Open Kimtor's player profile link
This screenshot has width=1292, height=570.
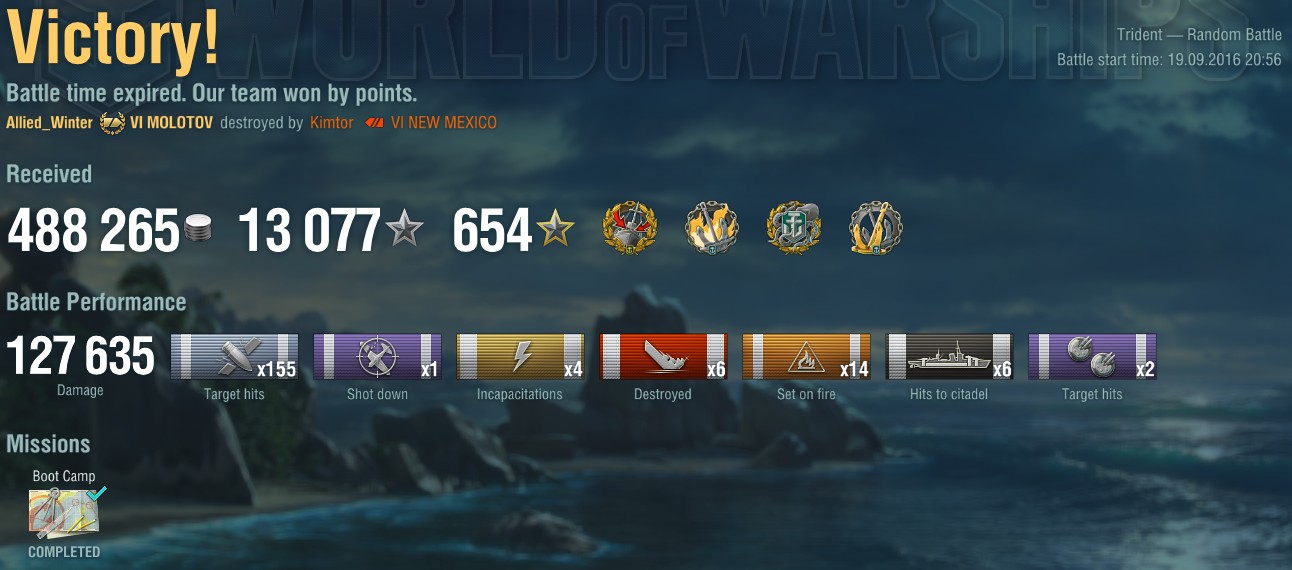pos(331,123)
